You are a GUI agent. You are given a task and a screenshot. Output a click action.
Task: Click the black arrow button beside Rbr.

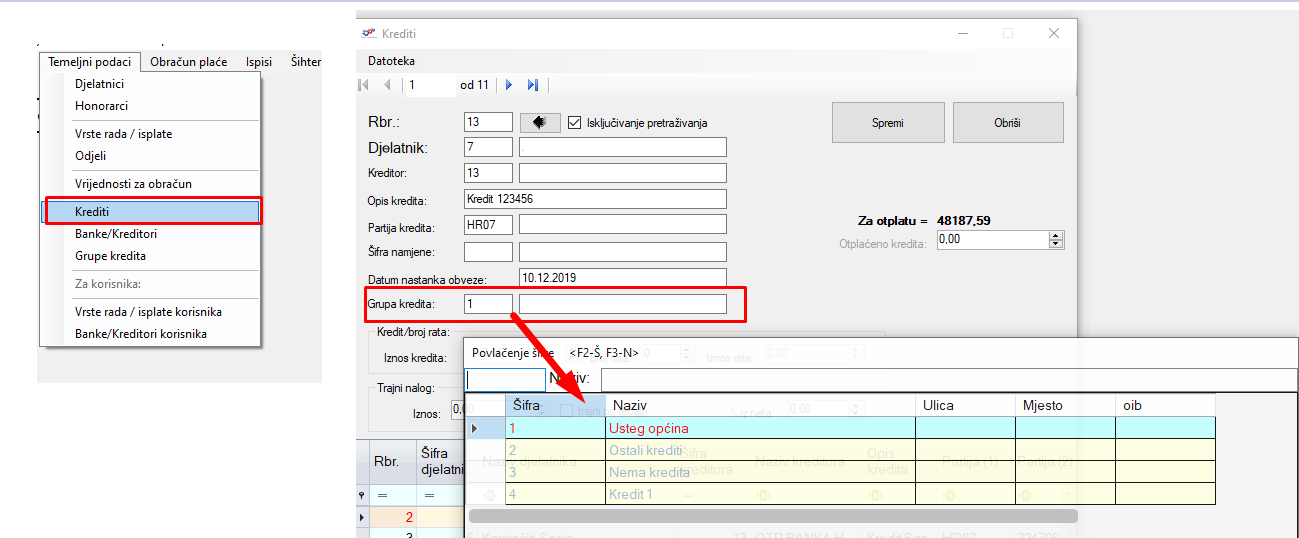pos(540,122)
